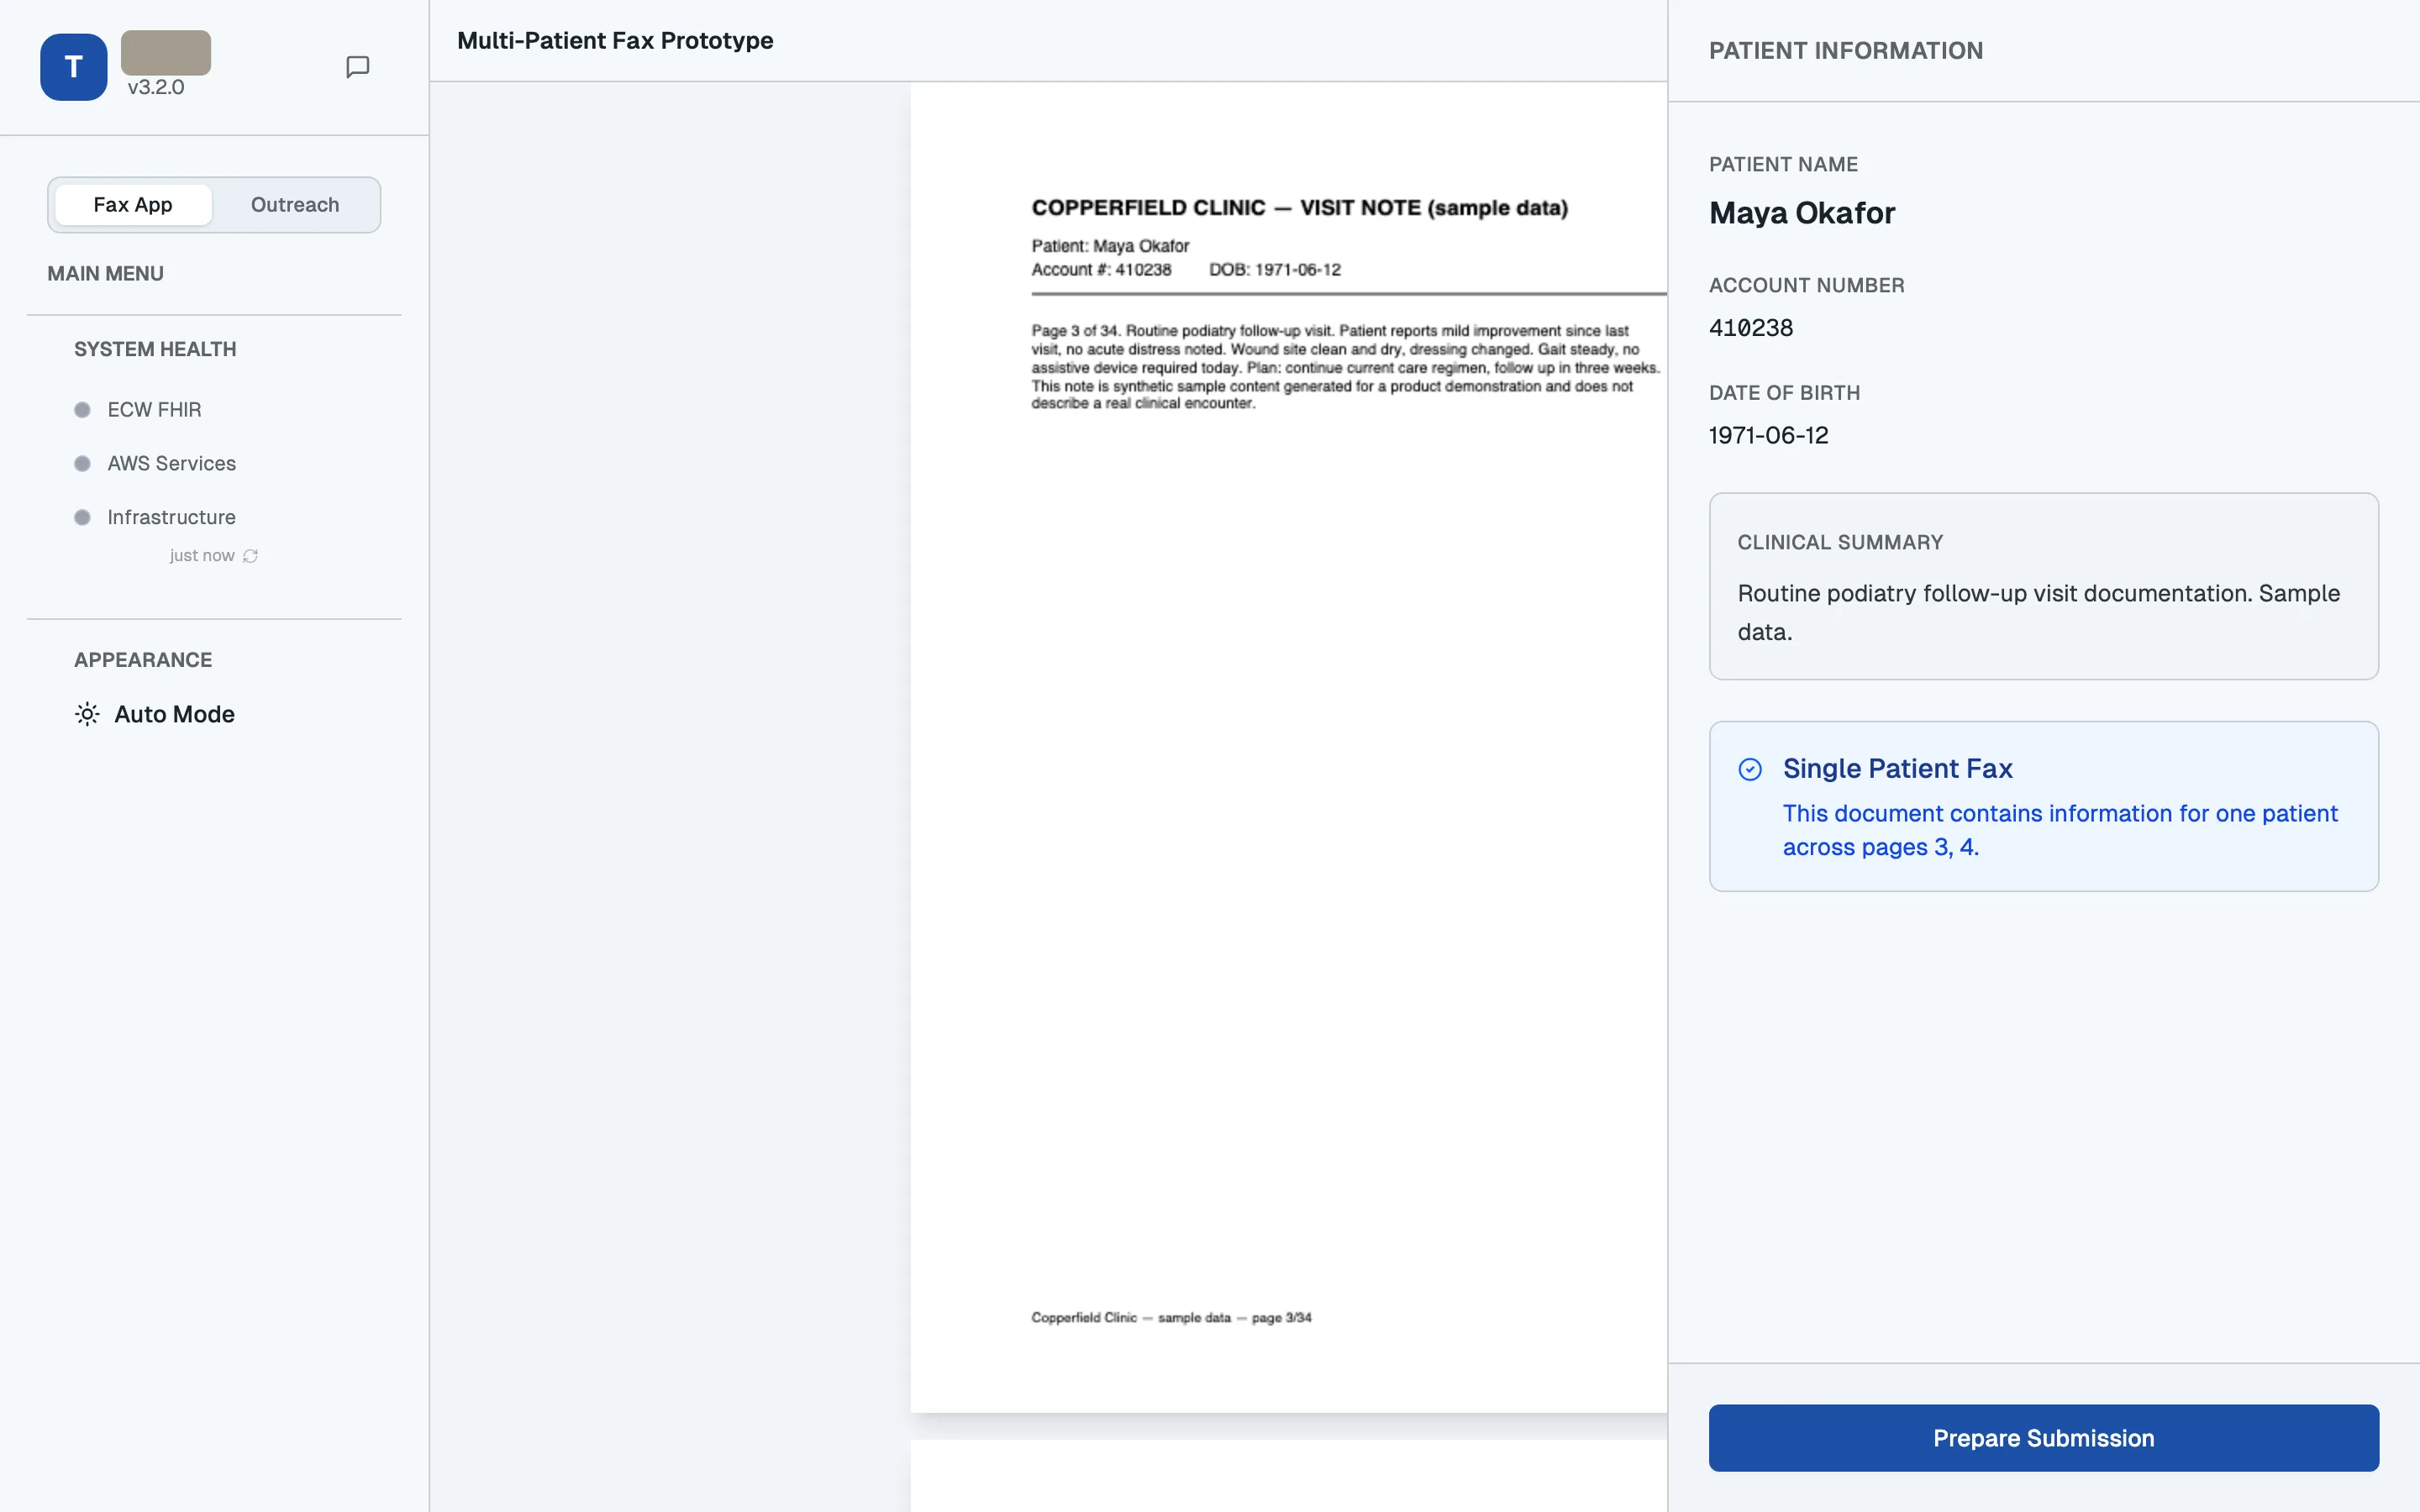
Task: Click the patient name Maya Okafor in the panel
Action: point(1802,213)
